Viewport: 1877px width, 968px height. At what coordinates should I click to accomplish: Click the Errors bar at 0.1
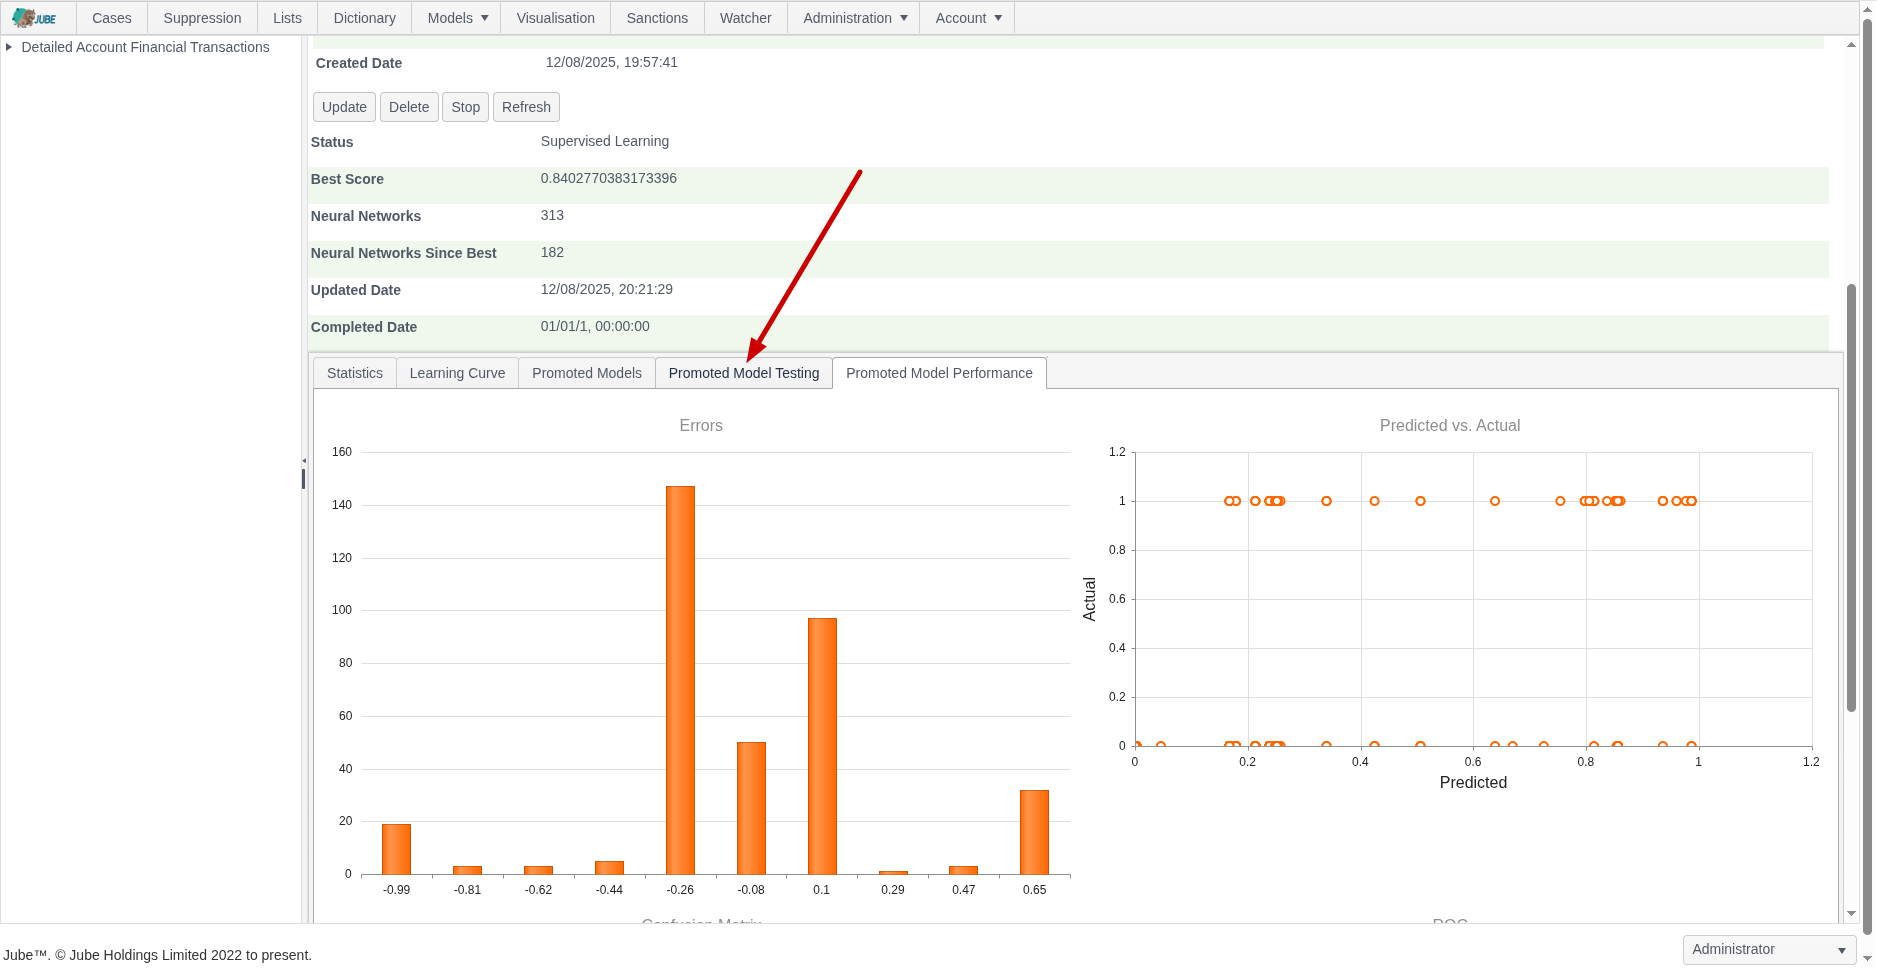822,746
